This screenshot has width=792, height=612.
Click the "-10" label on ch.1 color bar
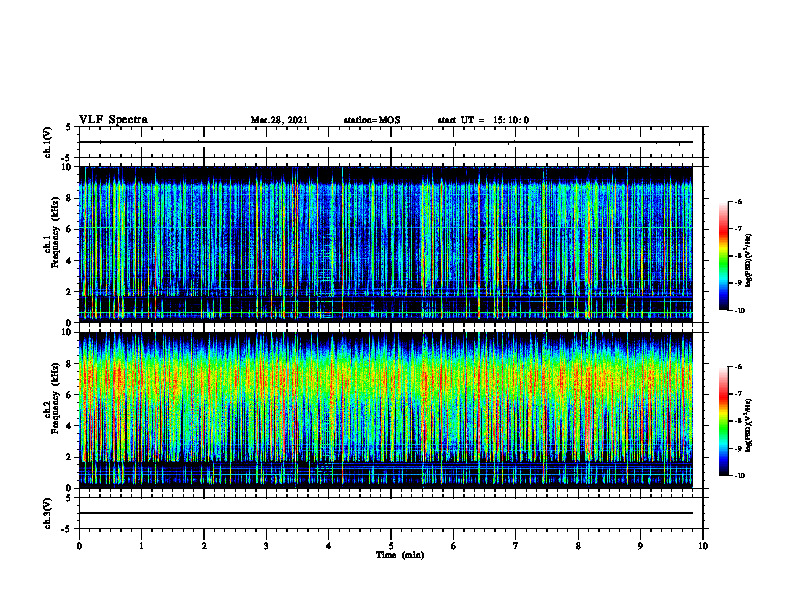pos(739,310)
